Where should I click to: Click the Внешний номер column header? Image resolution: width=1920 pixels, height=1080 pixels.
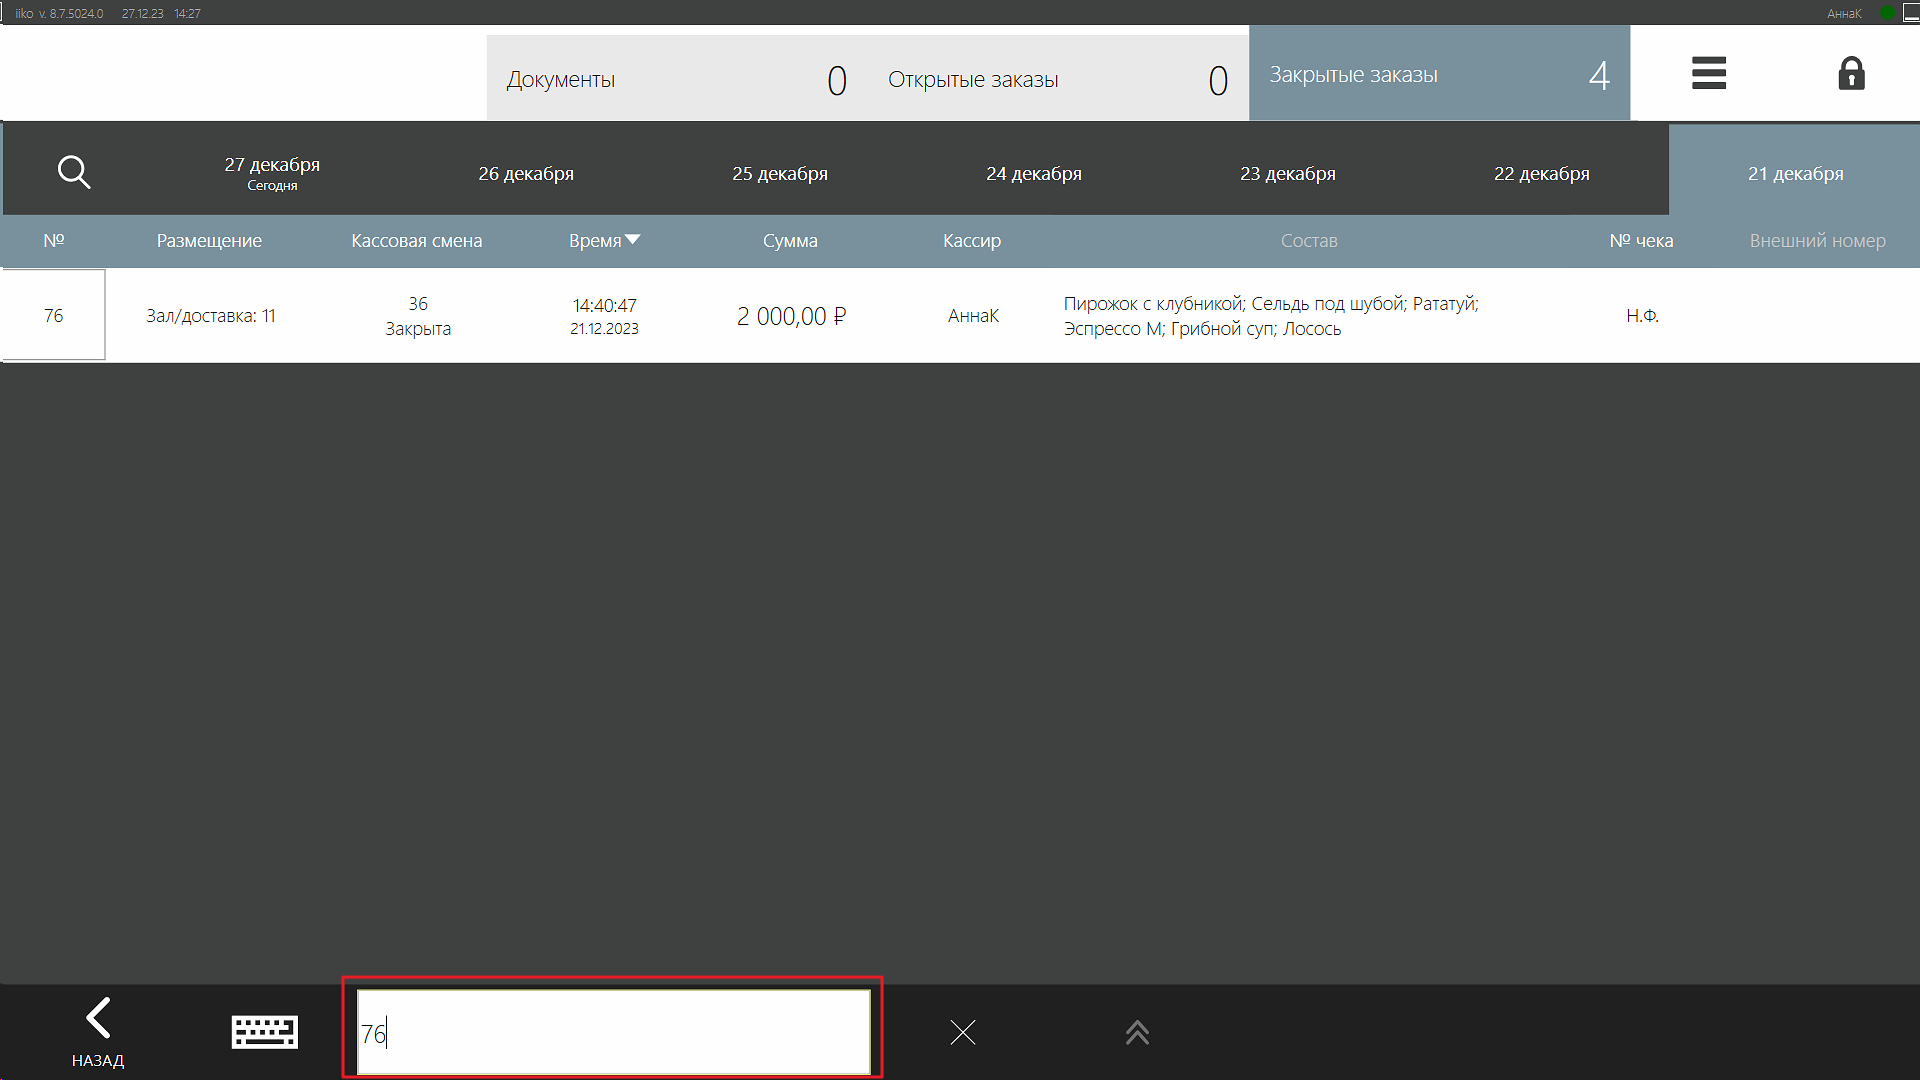click(1817, 240)
